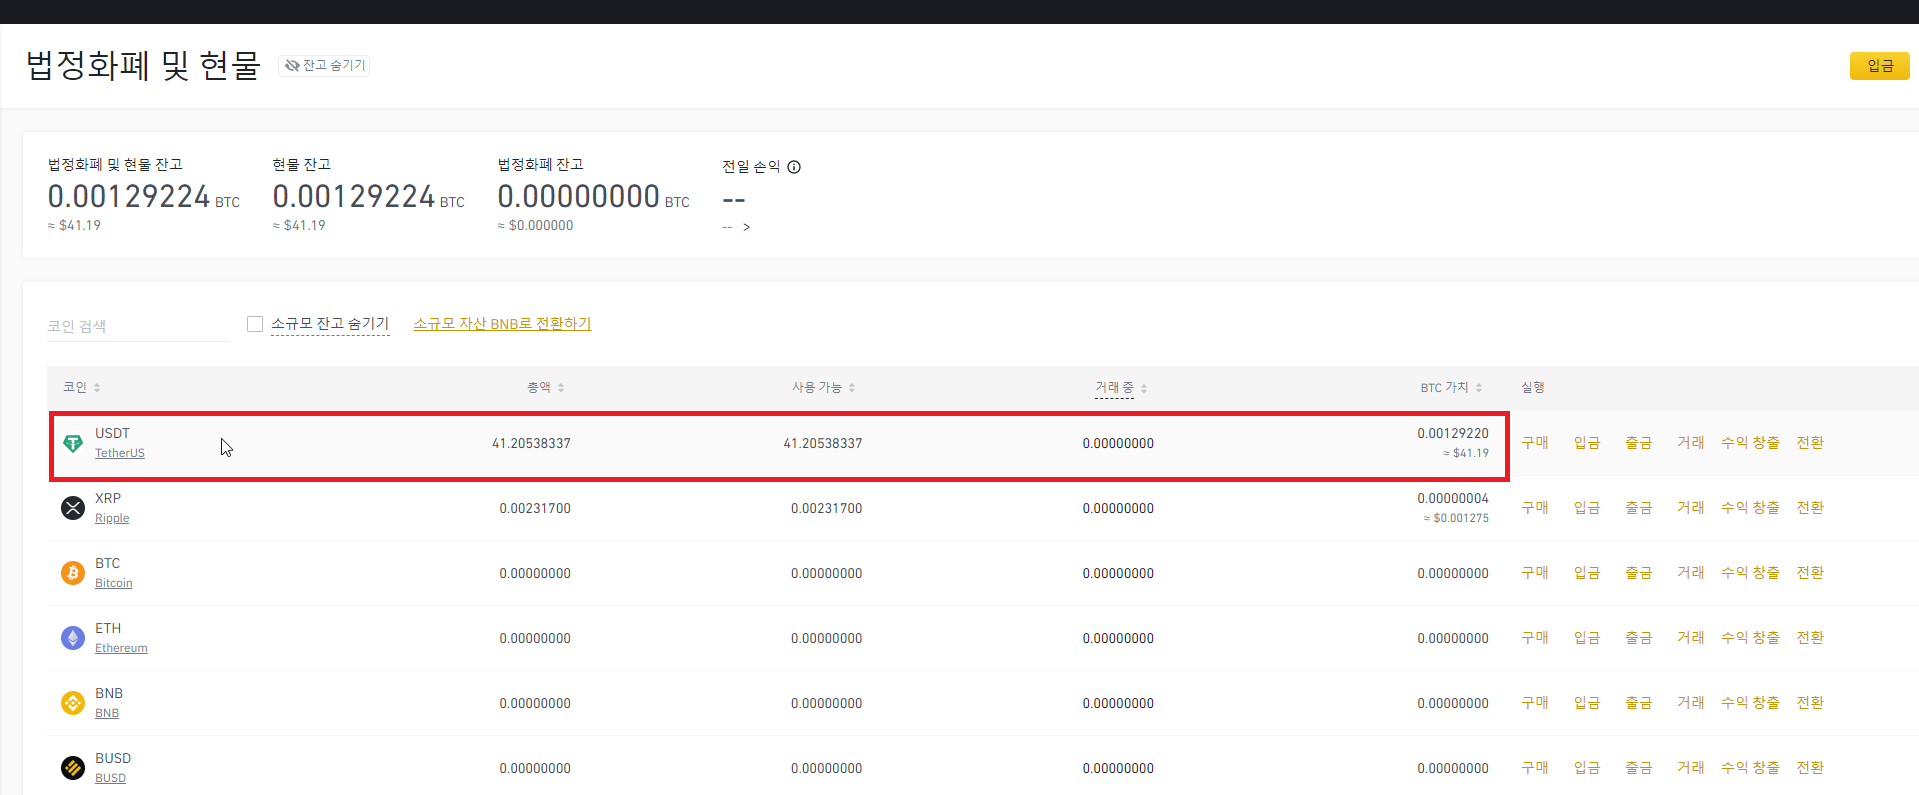
Task: Click the info icon next to 전일 손익
Action: 794,167
